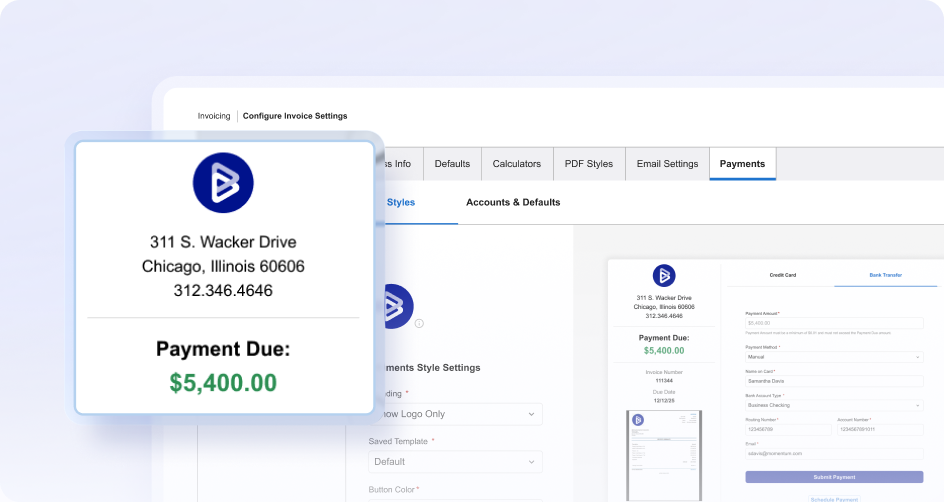Image resolution: width=944 pixels, height=502 pixels.
Task: Expand the Payment Method Manual dropdown
Action: click(834, 357)
